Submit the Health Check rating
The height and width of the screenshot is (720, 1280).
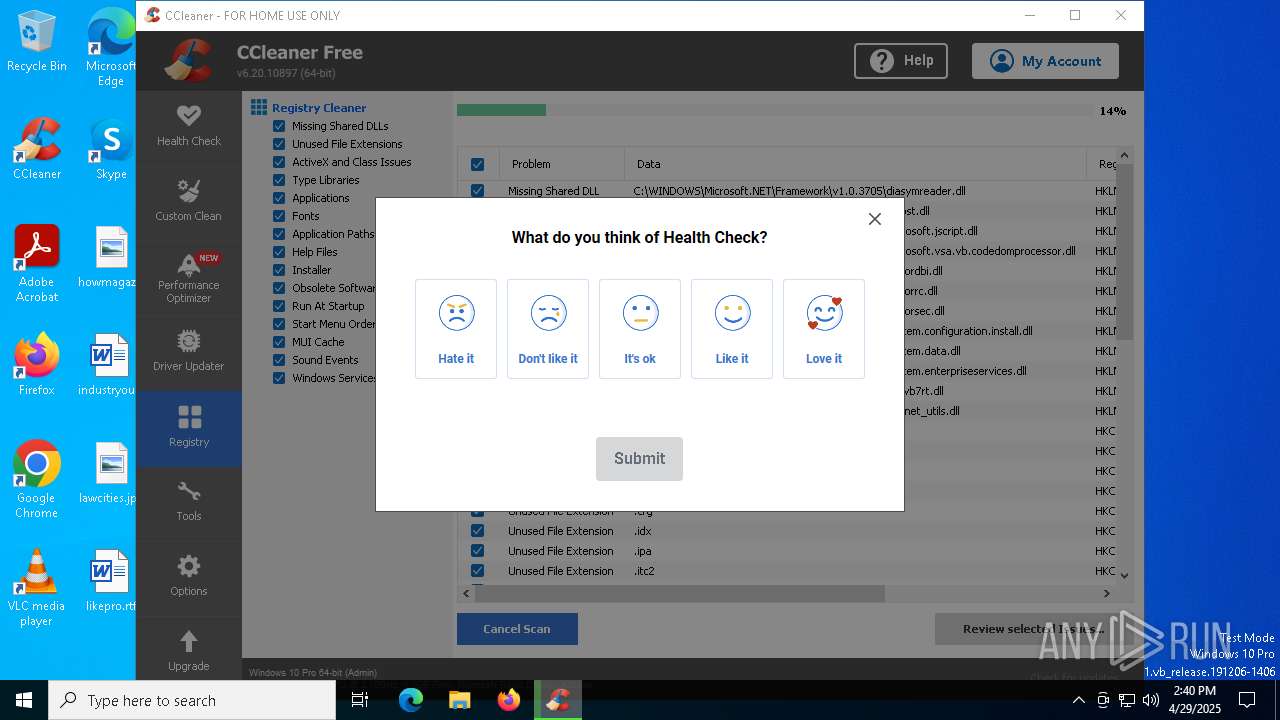point(639,459)
